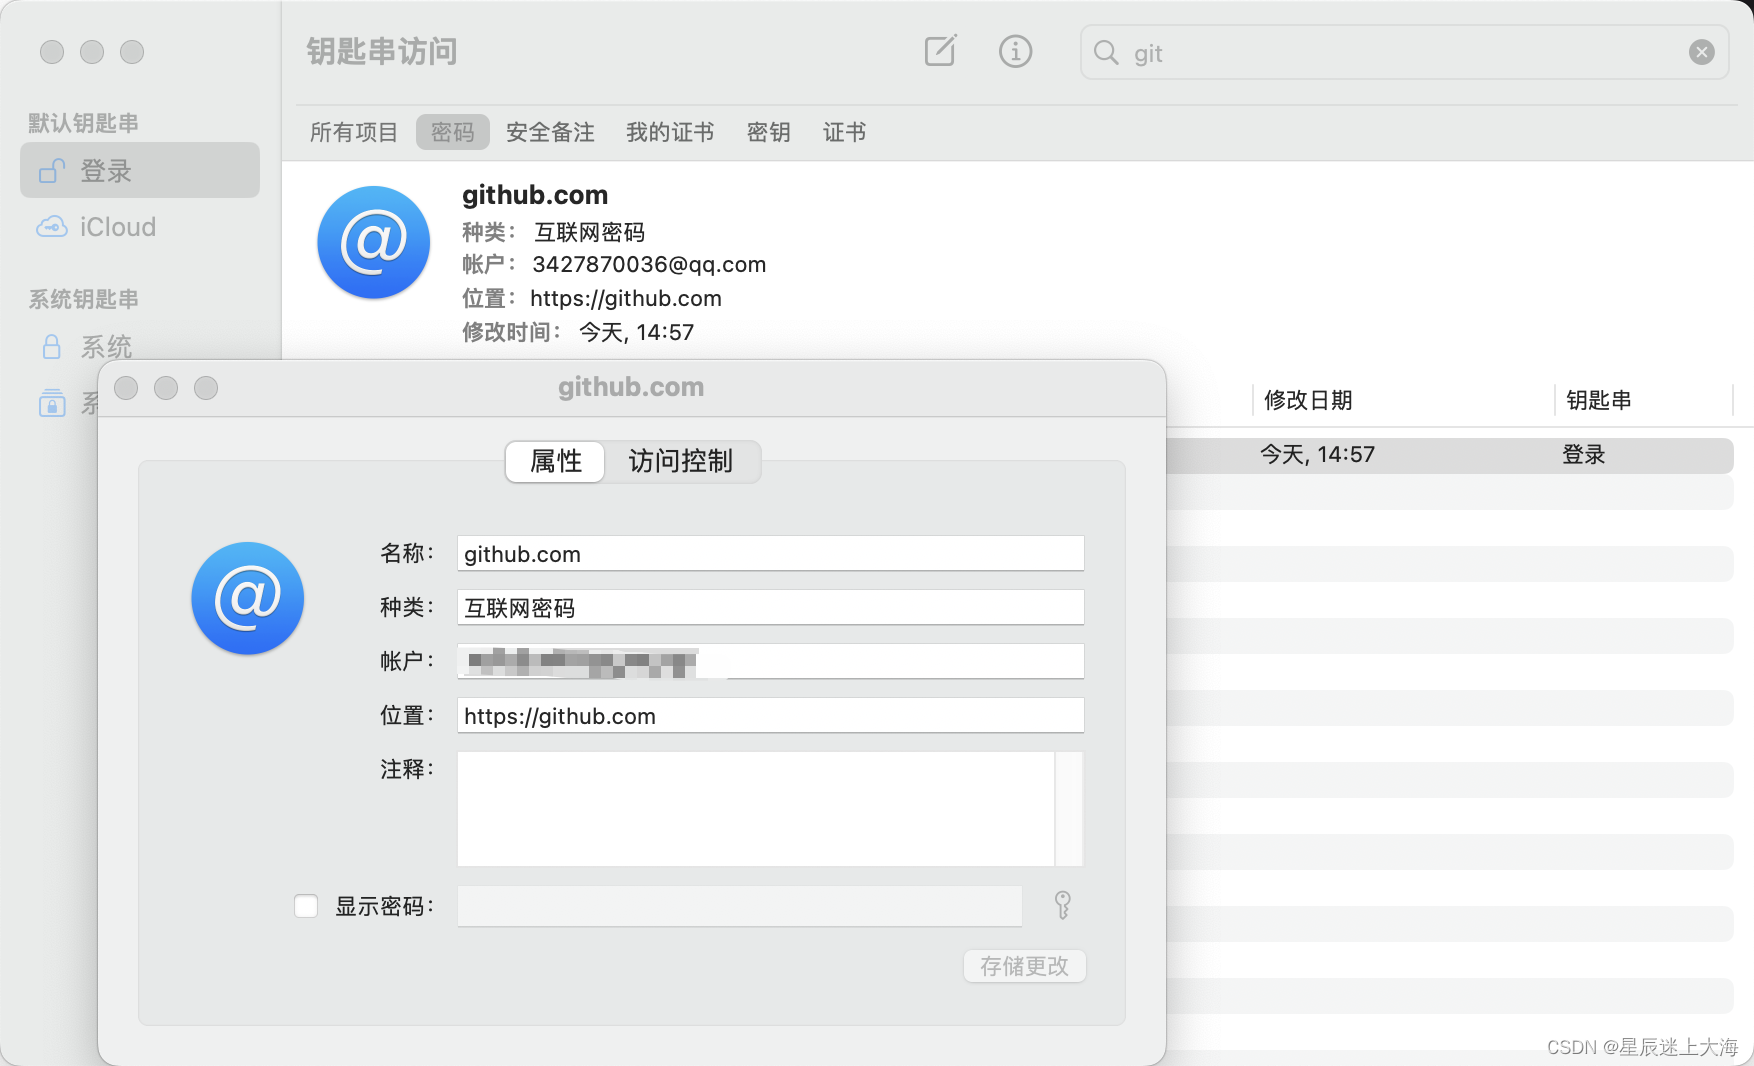
Task: Sort by 钥匙串 column header
Action: 1642,400
